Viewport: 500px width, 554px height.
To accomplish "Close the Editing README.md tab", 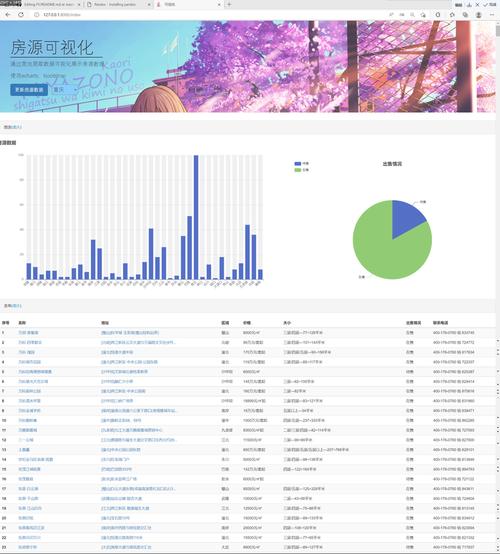I will (x=79, y=5).
